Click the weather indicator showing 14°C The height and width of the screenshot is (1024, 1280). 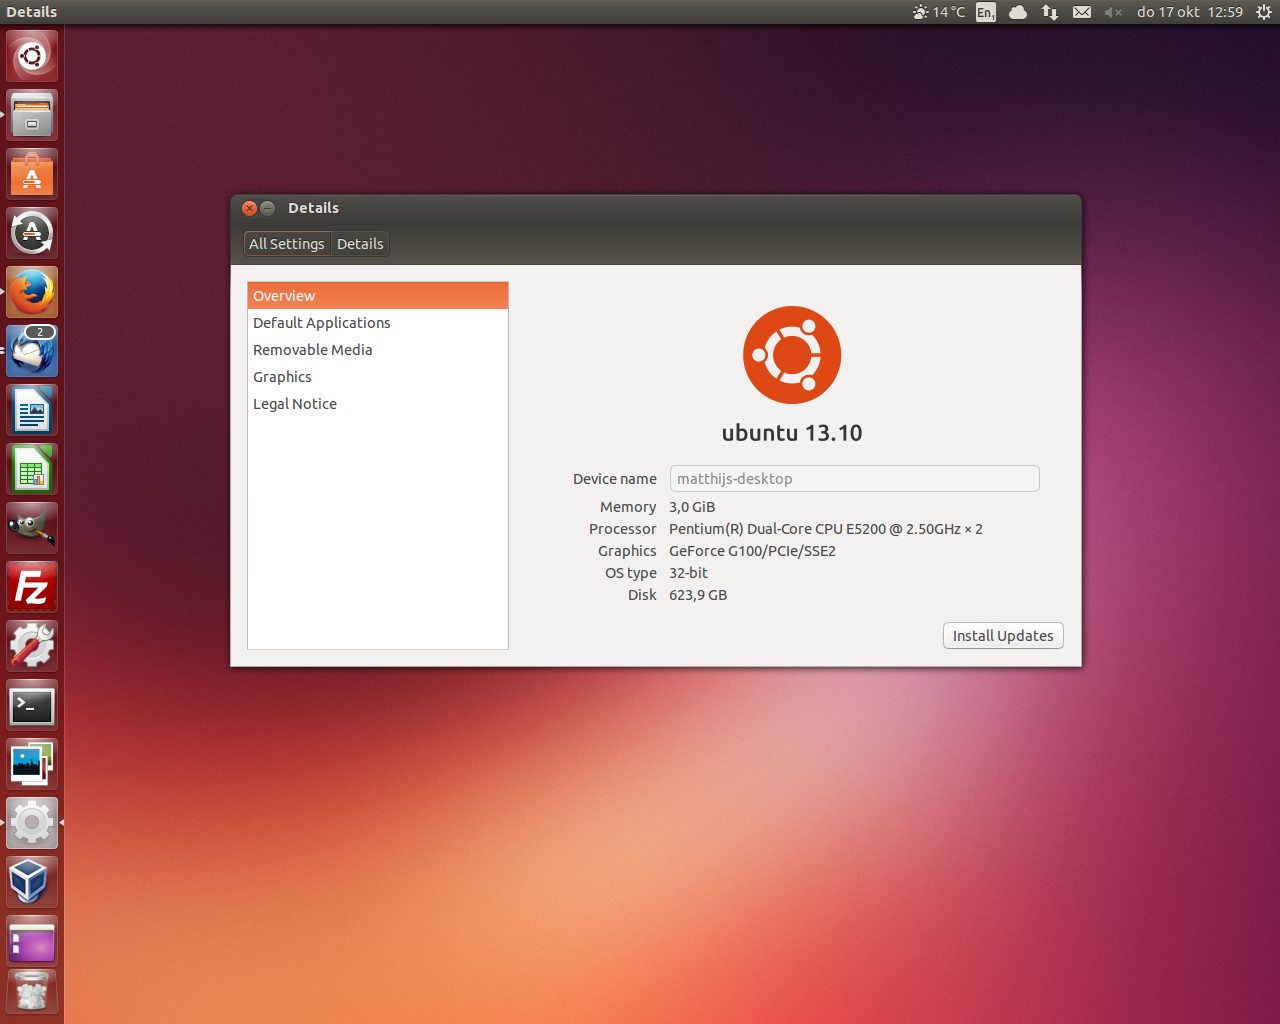pyautogui.click(x=938, y=12)
